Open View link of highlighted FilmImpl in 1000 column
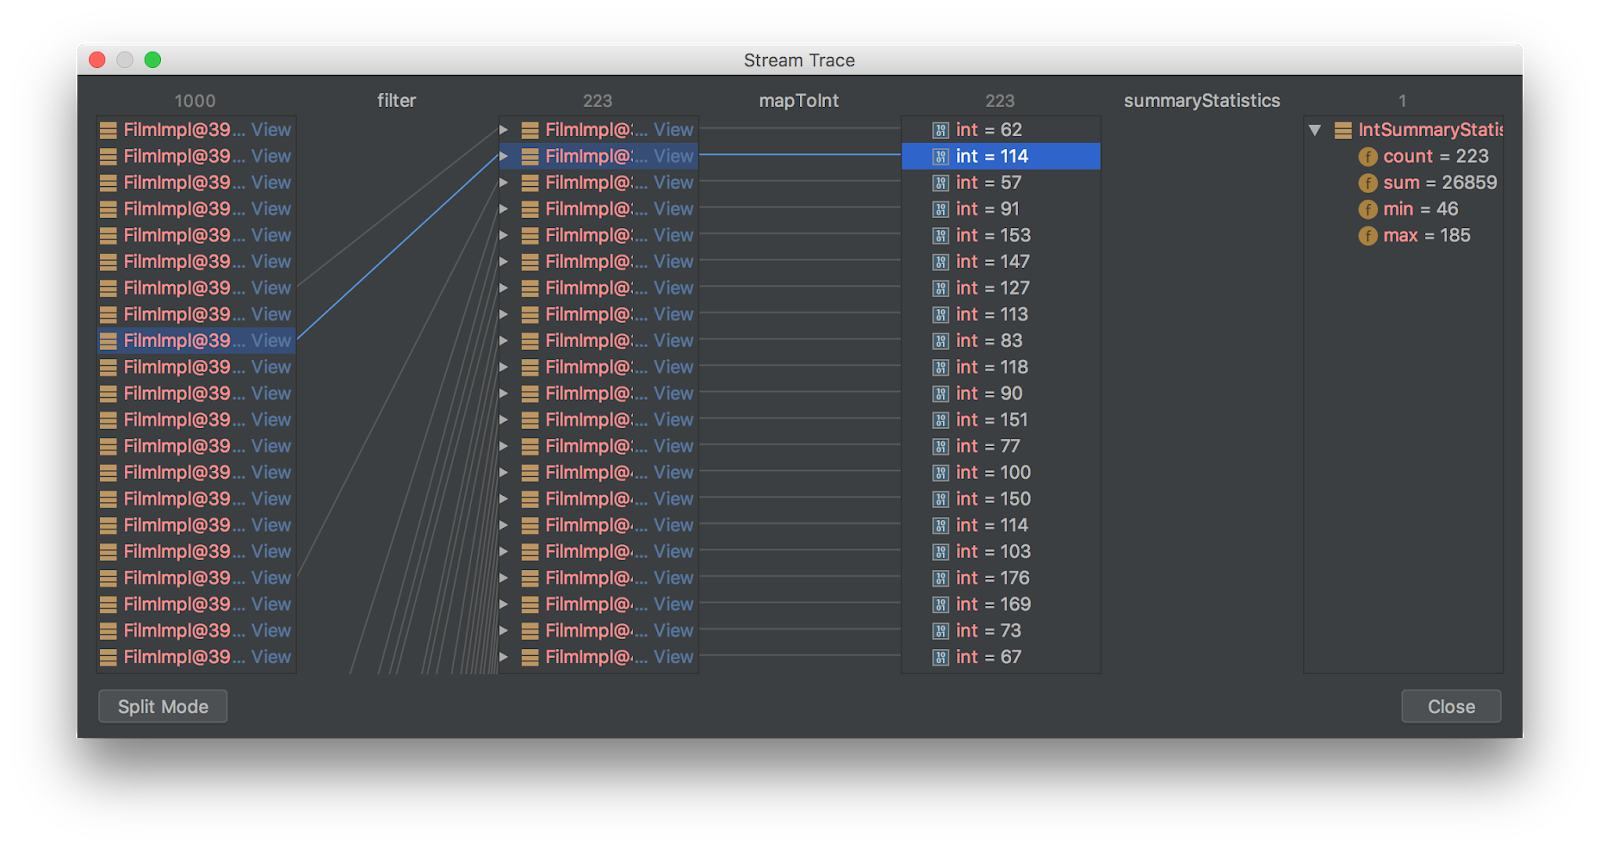1600x849 pixels. click(x=271, y=341)
